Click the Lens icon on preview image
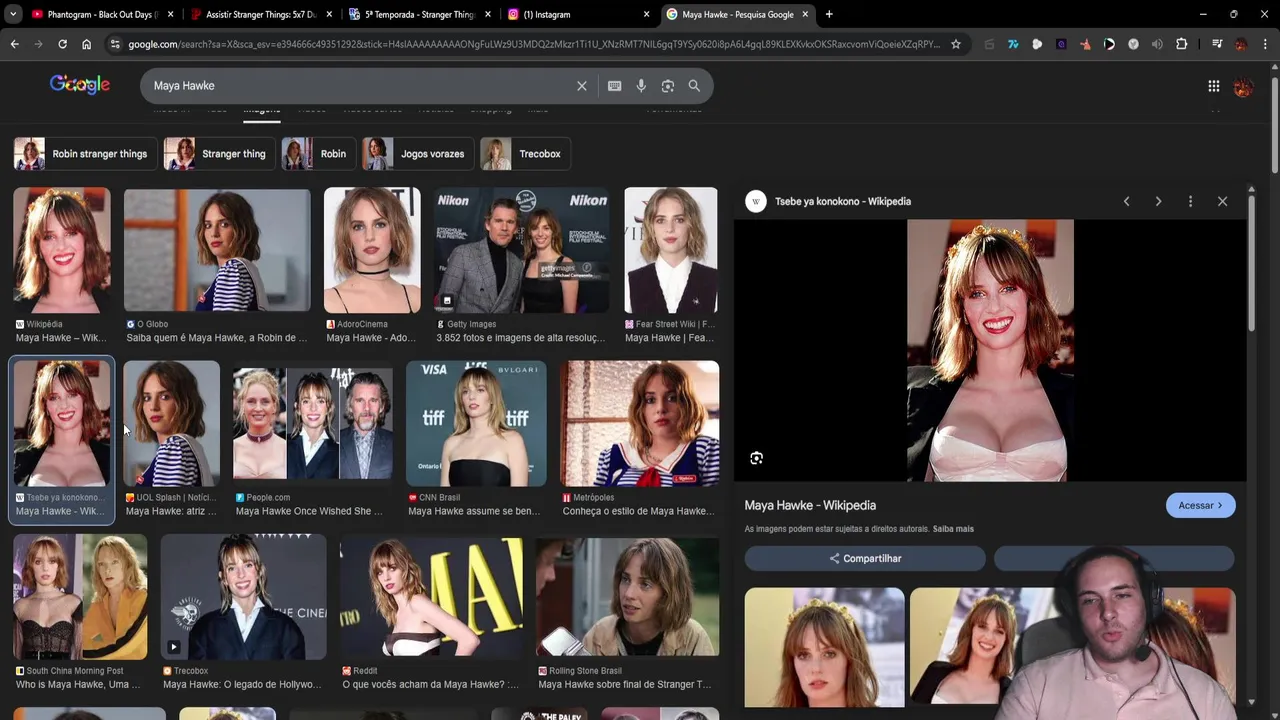 (x=756, y=458)
